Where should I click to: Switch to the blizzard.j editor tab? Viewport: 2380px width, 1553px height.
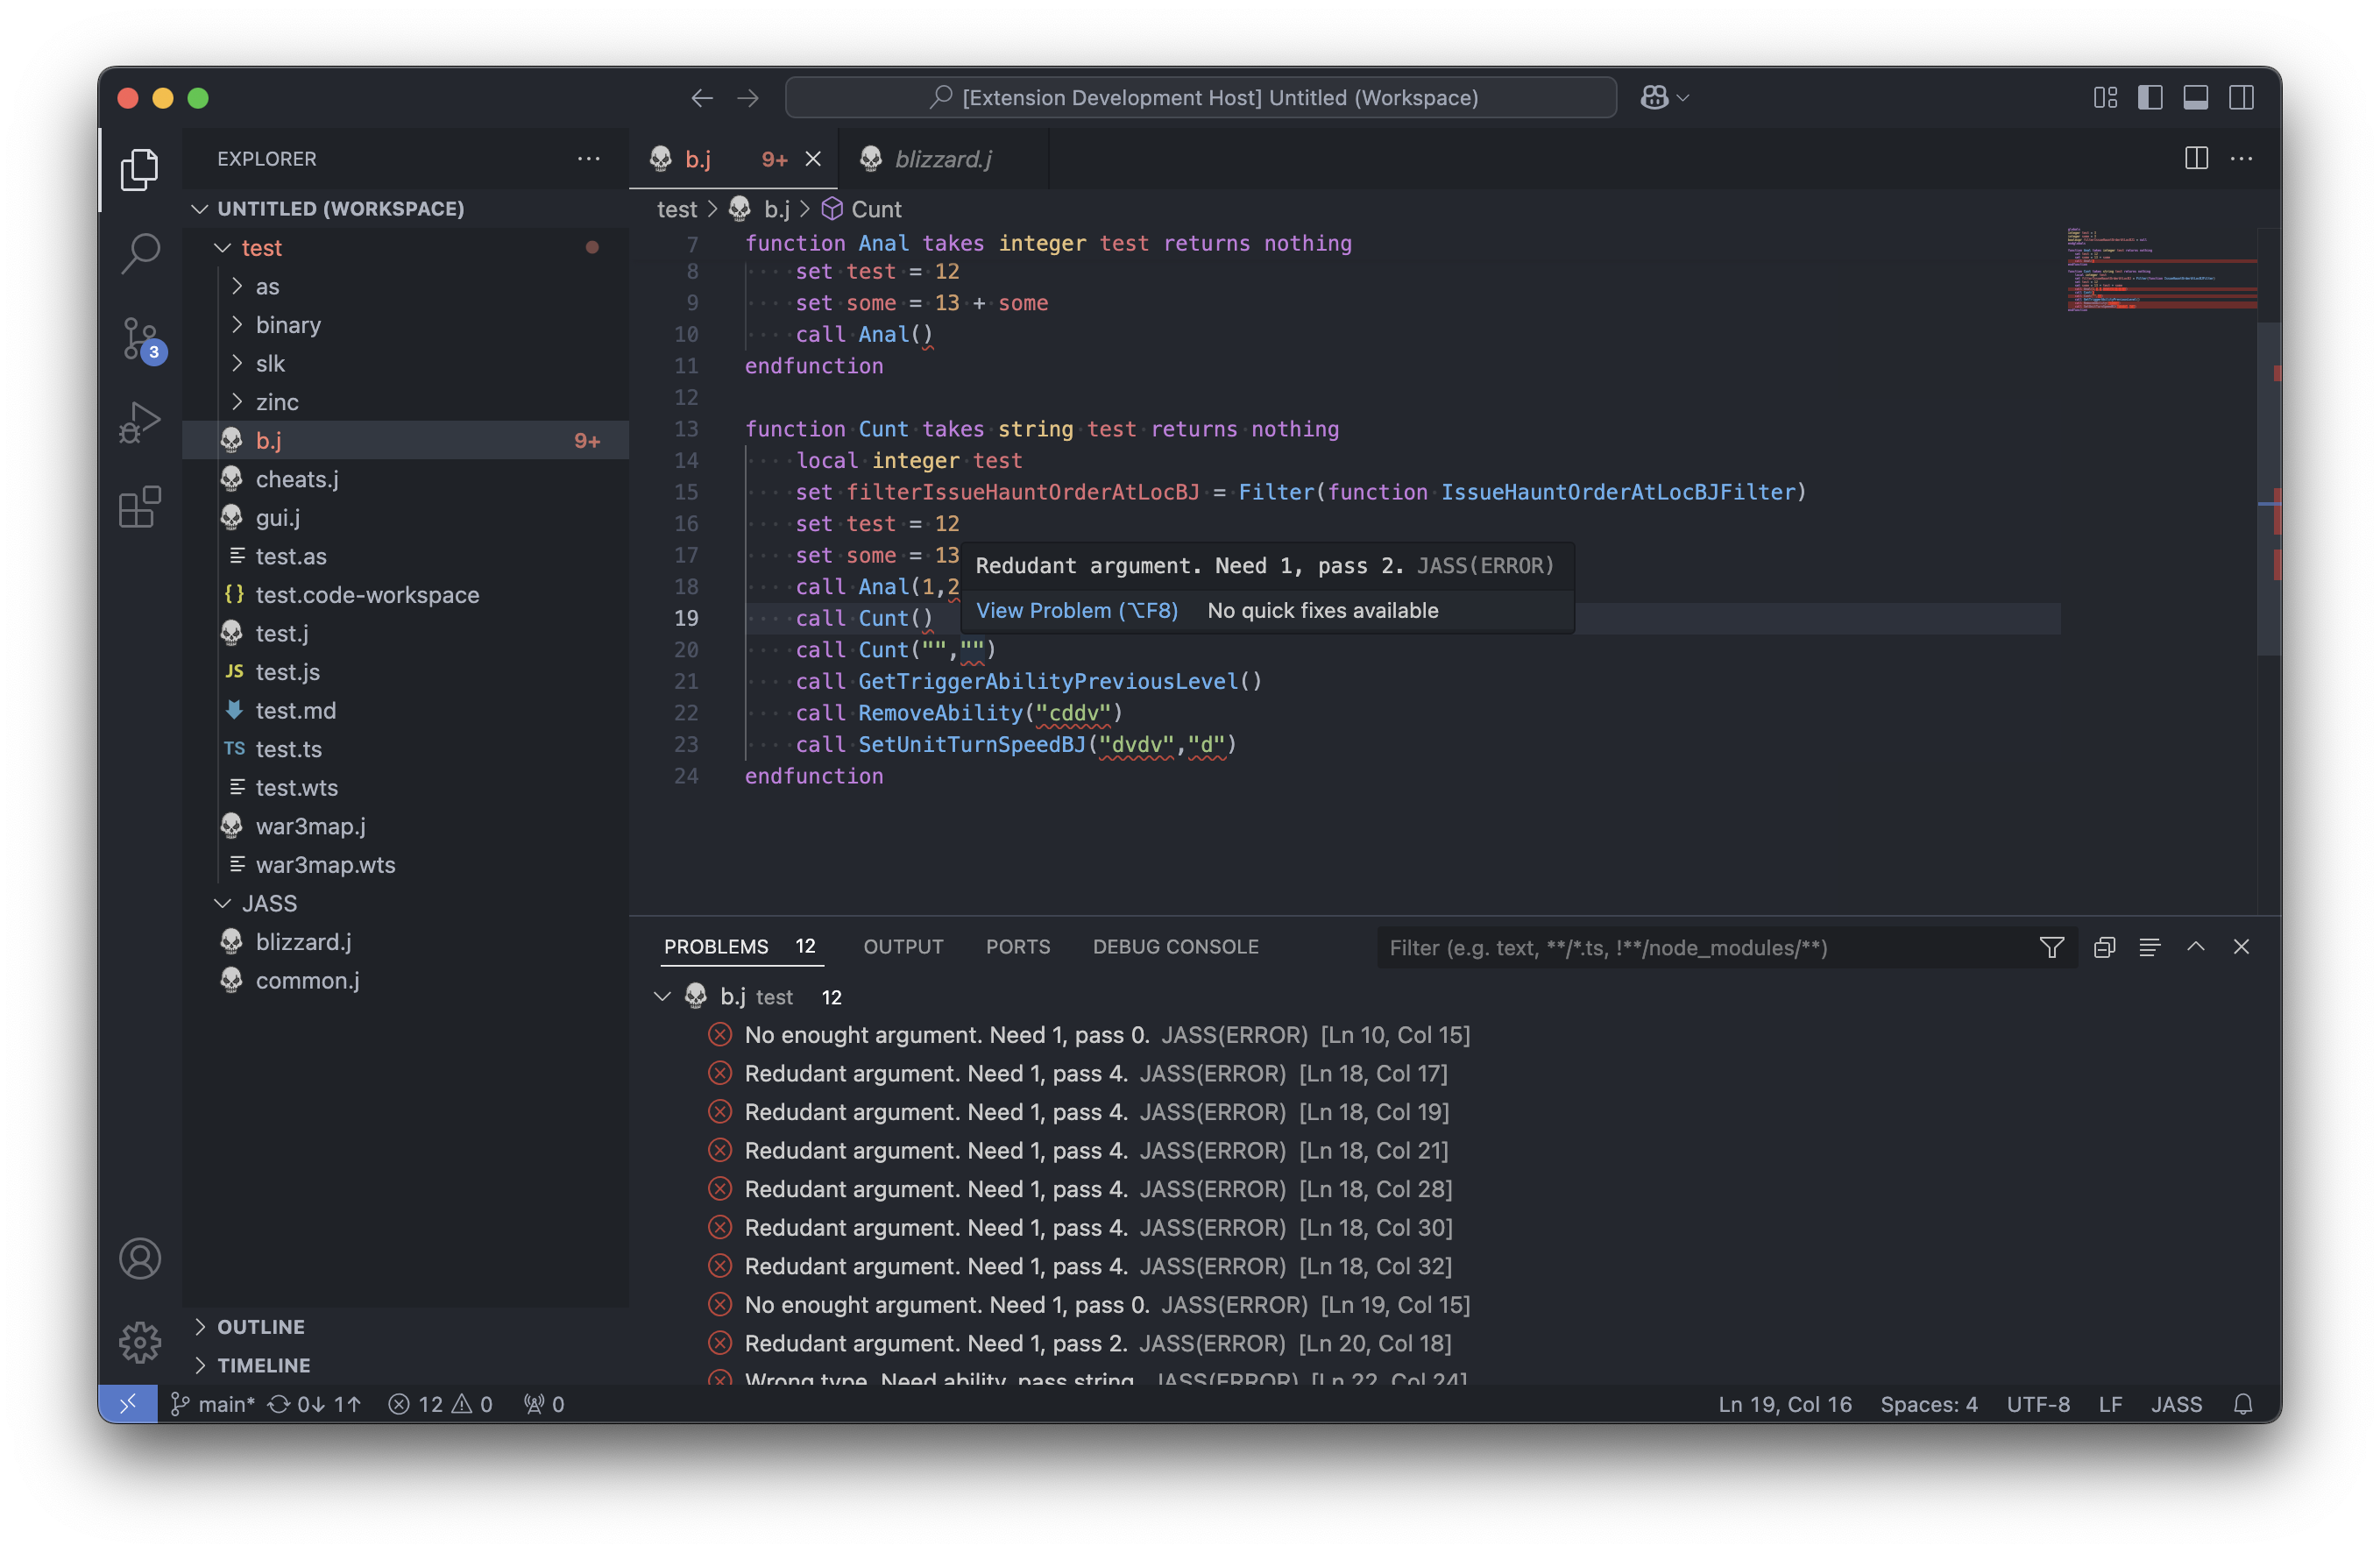click(x=941, y=159)
